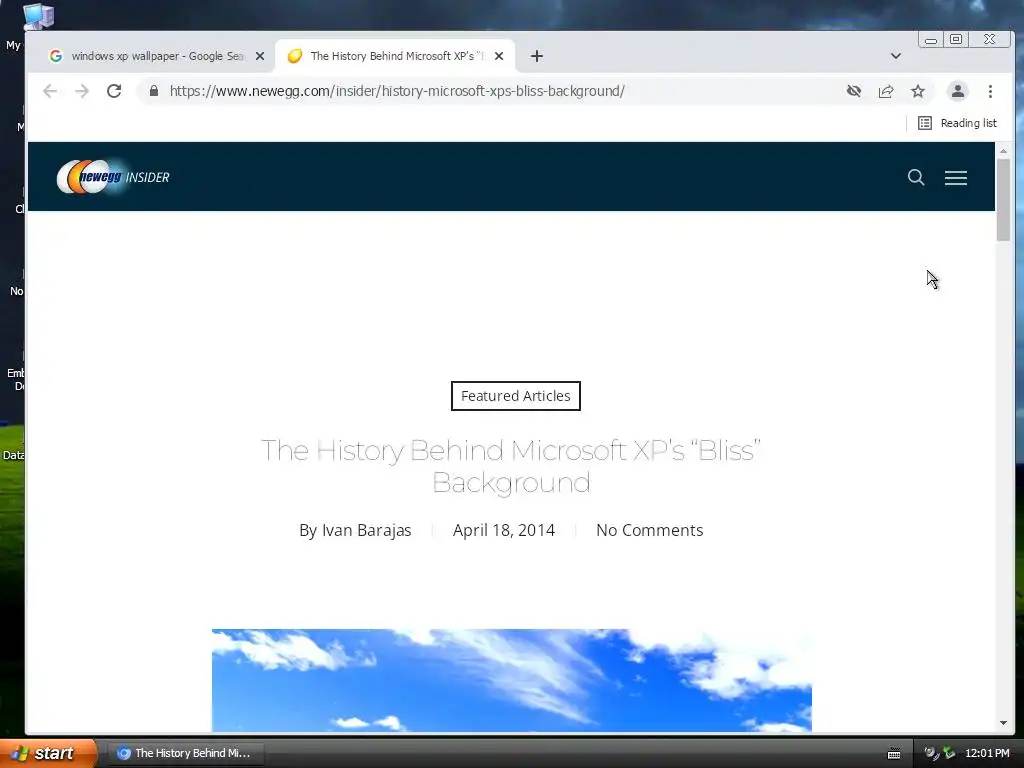This screenshot has width=1024, height=768.
Task: Restore down the Chrome window
Action: pos(955,40)
